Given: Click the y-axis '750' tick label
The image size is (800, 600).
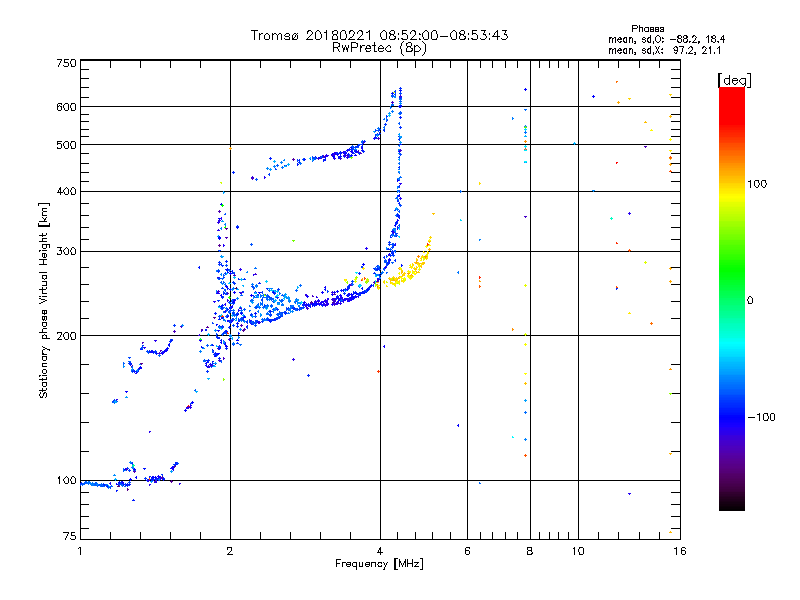Looking at the screenshot, I should click(x=66, y=63).
